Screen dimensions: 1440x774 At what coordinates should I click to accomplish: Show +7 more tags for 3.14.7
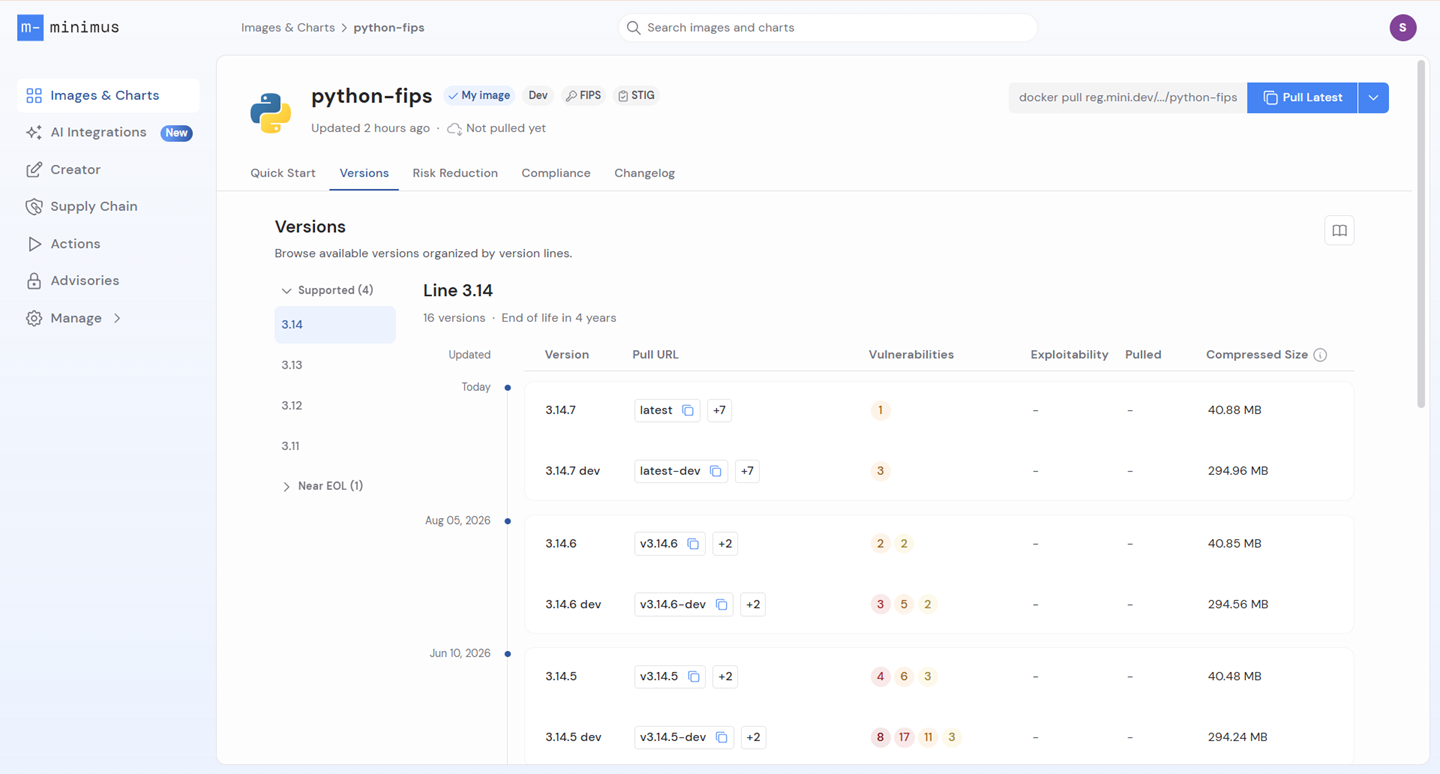pos(719,411)
